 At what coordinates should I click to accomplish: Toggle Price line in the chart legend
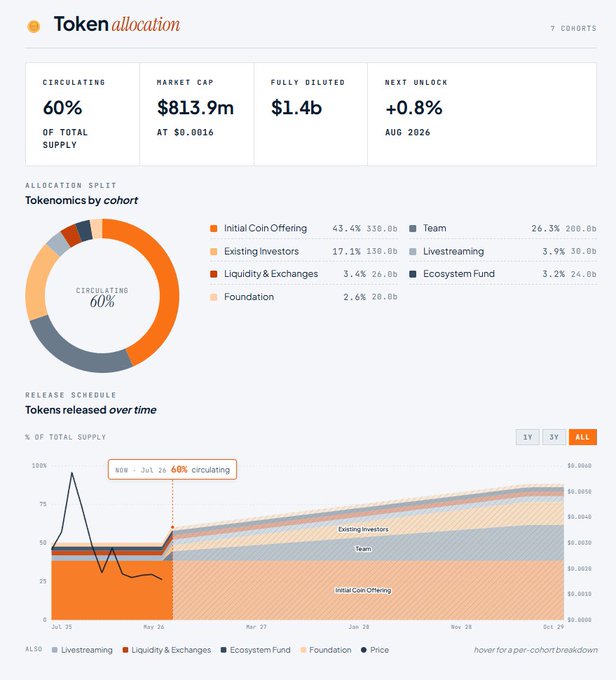click(375, 650)
